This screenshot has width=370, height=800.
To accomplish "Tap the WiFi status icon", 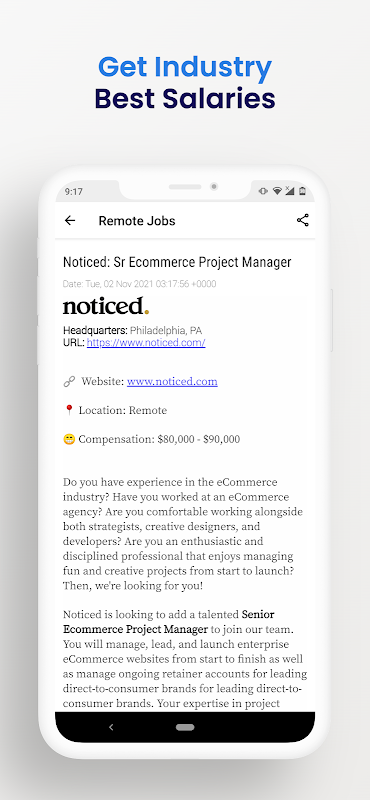I will point(277,191).
